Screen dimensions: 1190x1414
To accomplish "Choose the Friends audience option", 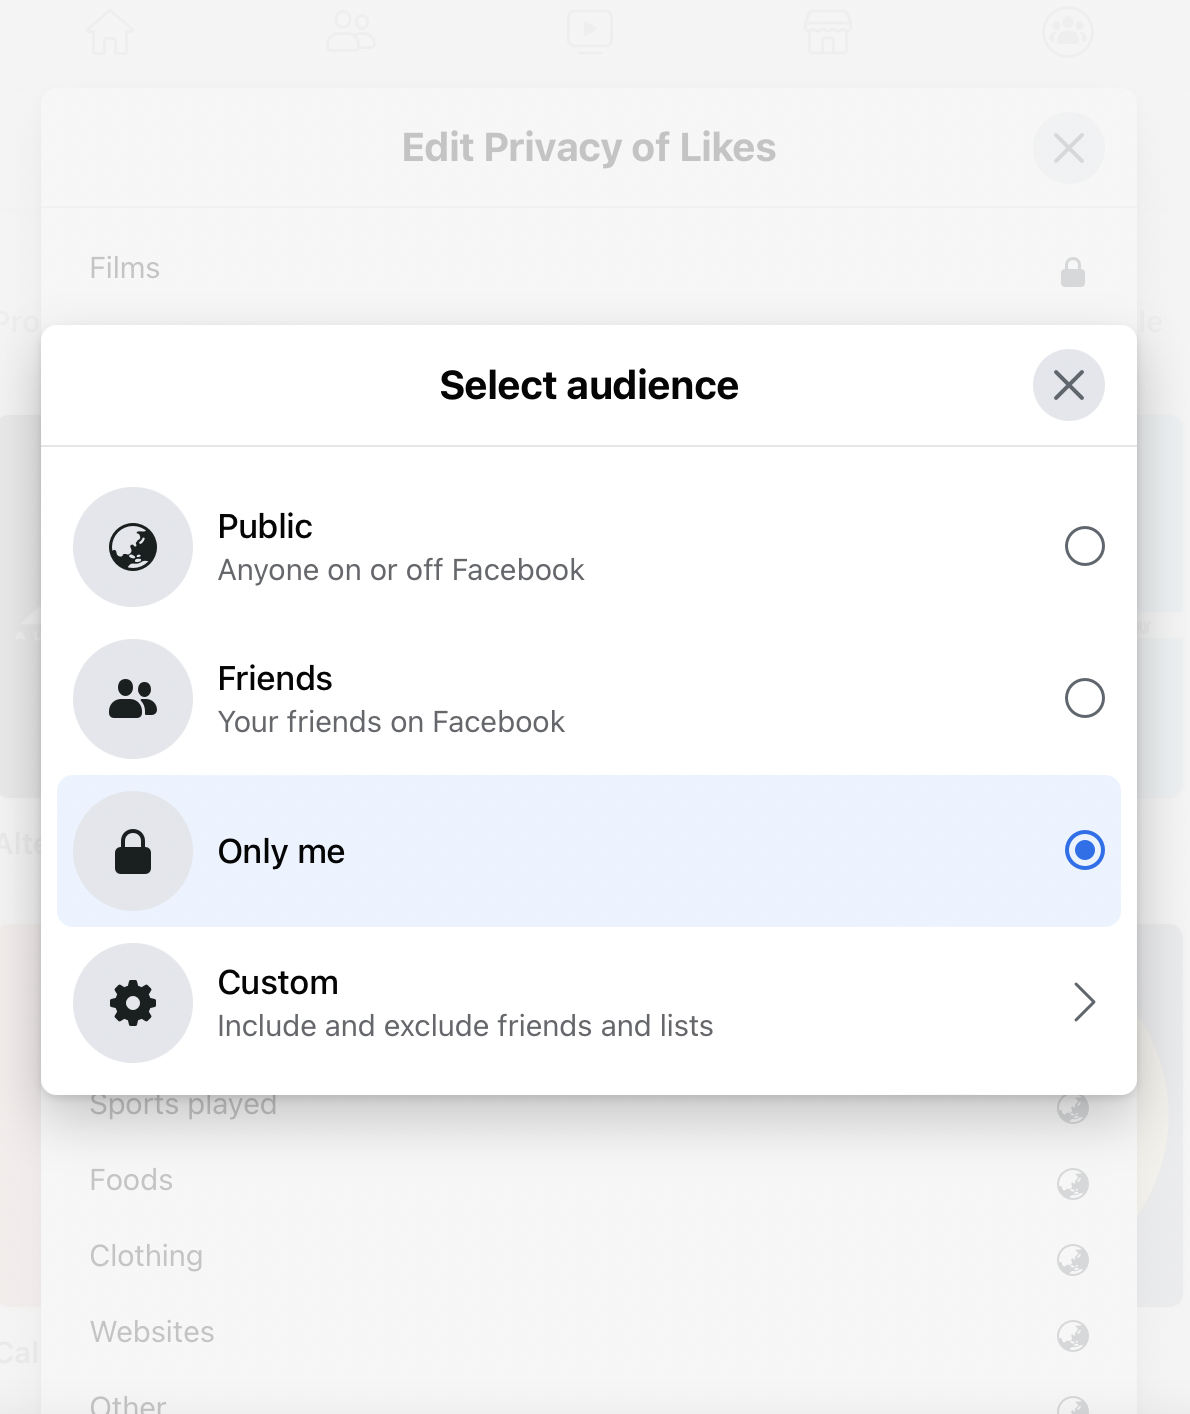I will point(590,699).
